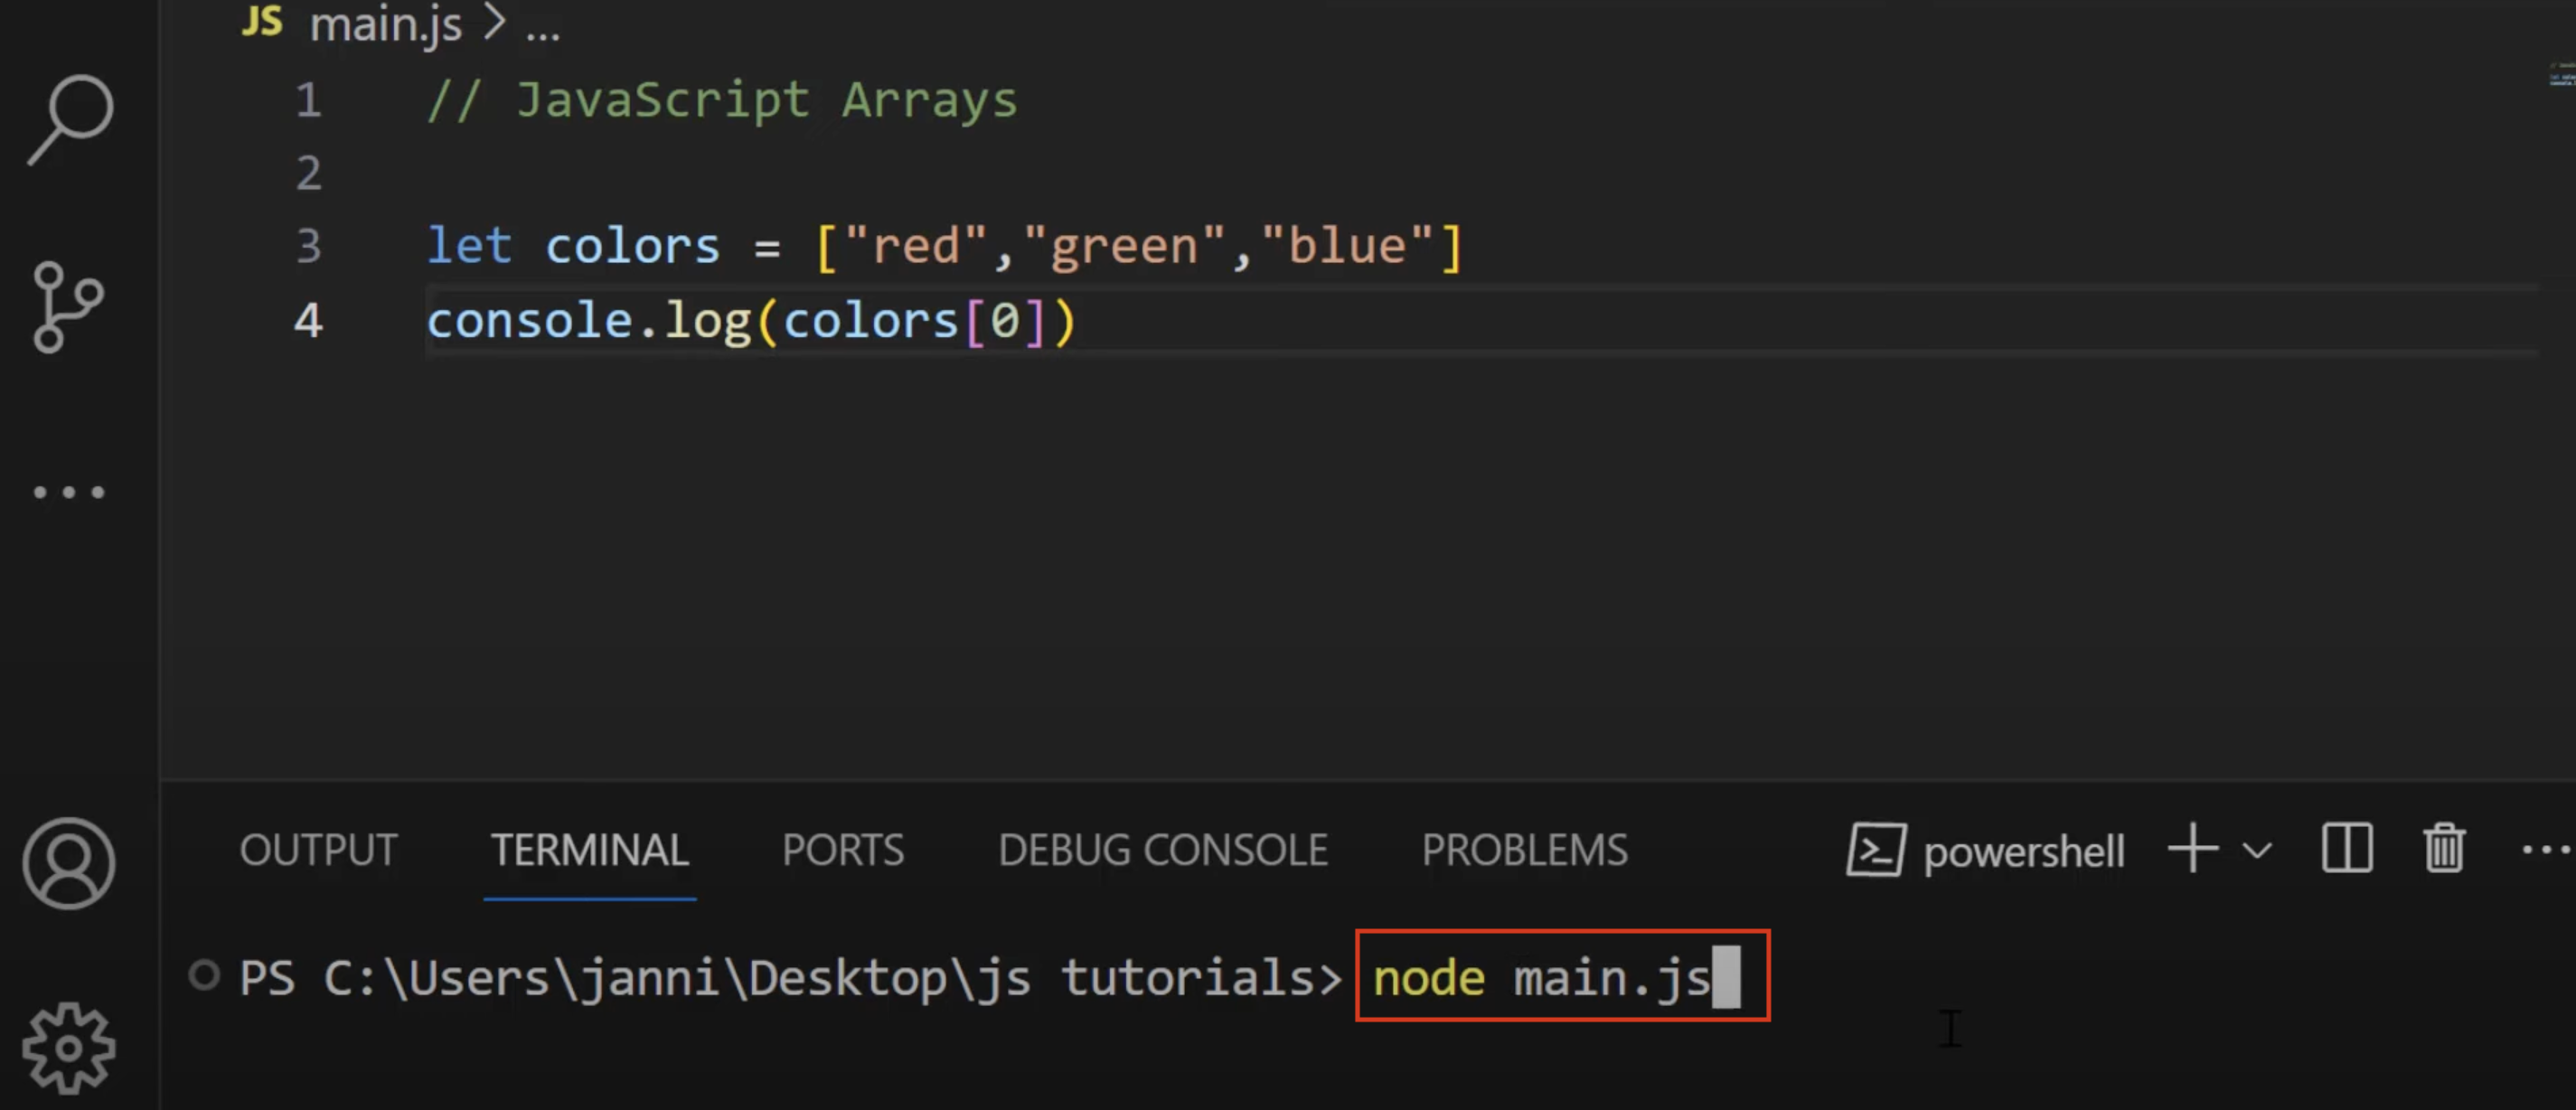Click "console" on line 4

coord(531,321)
